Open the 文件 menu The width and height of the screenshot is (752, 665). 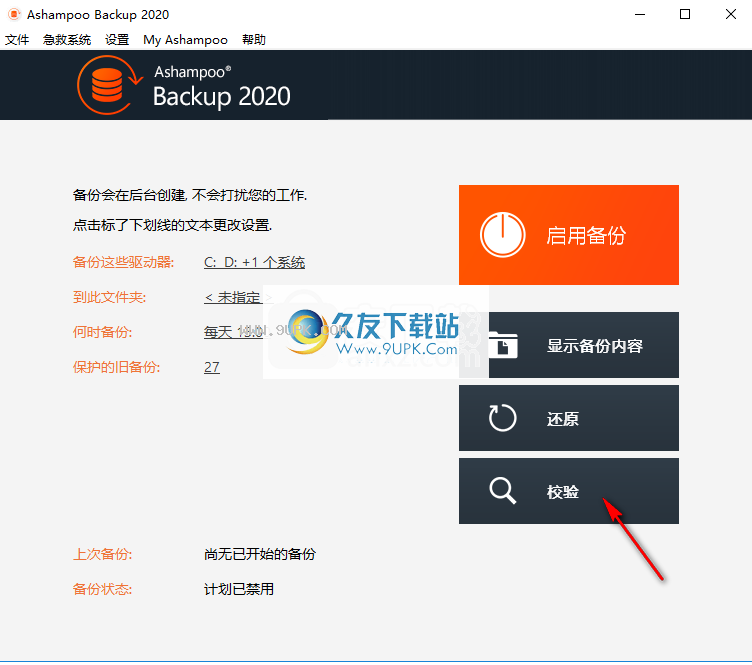point(17,40)
